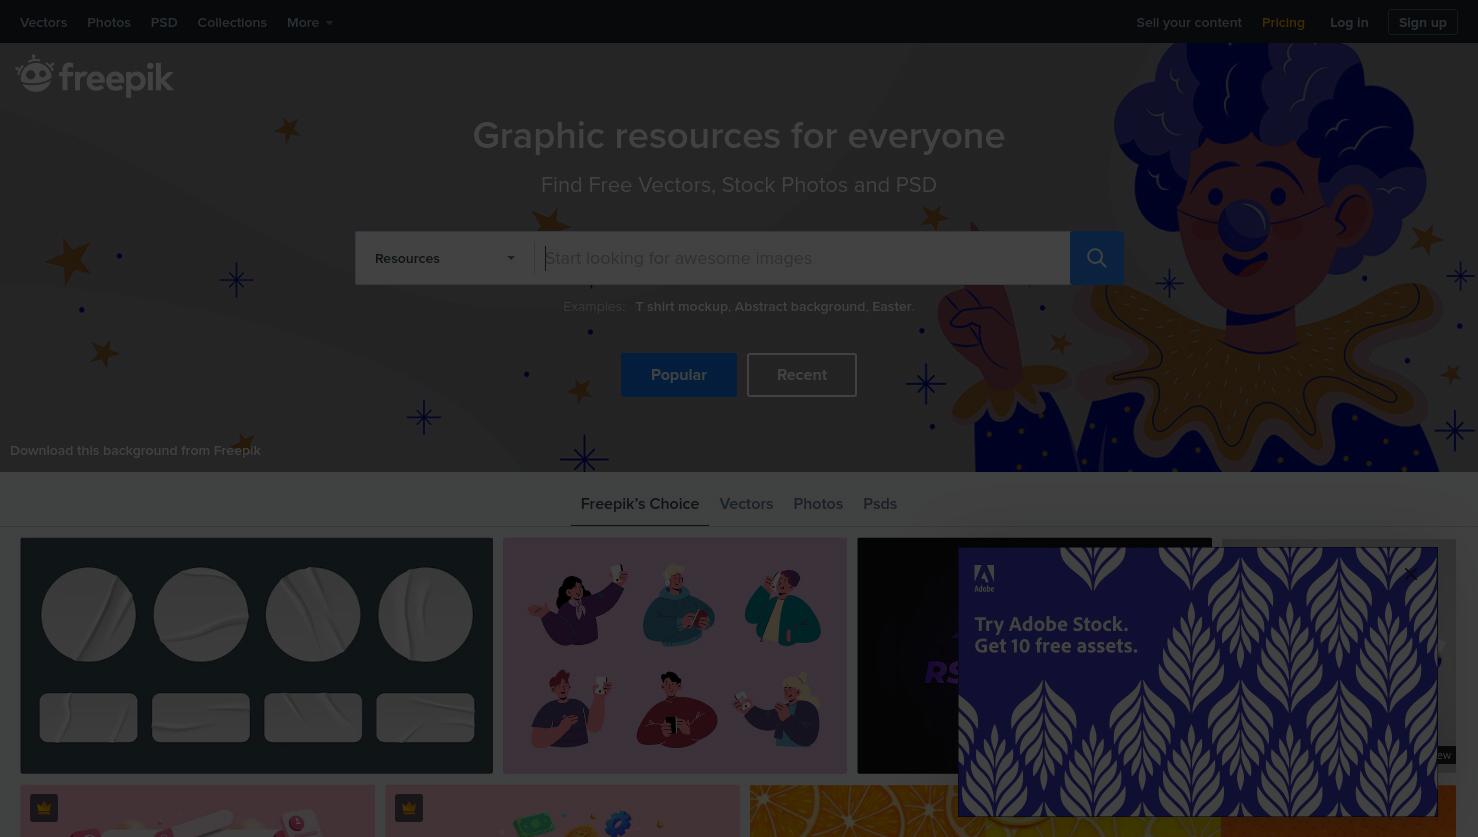
Task: Click the Adobe logo in the ad
Action: [x=984, y=578]
